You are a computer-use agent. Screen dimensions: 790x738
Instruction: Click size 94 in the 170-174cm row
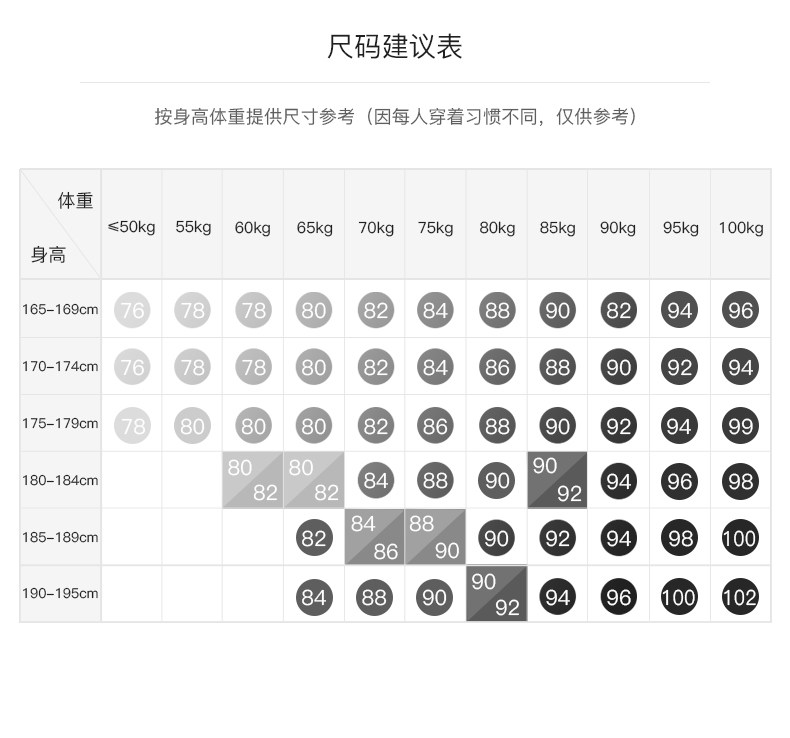(x=740, y=367)
